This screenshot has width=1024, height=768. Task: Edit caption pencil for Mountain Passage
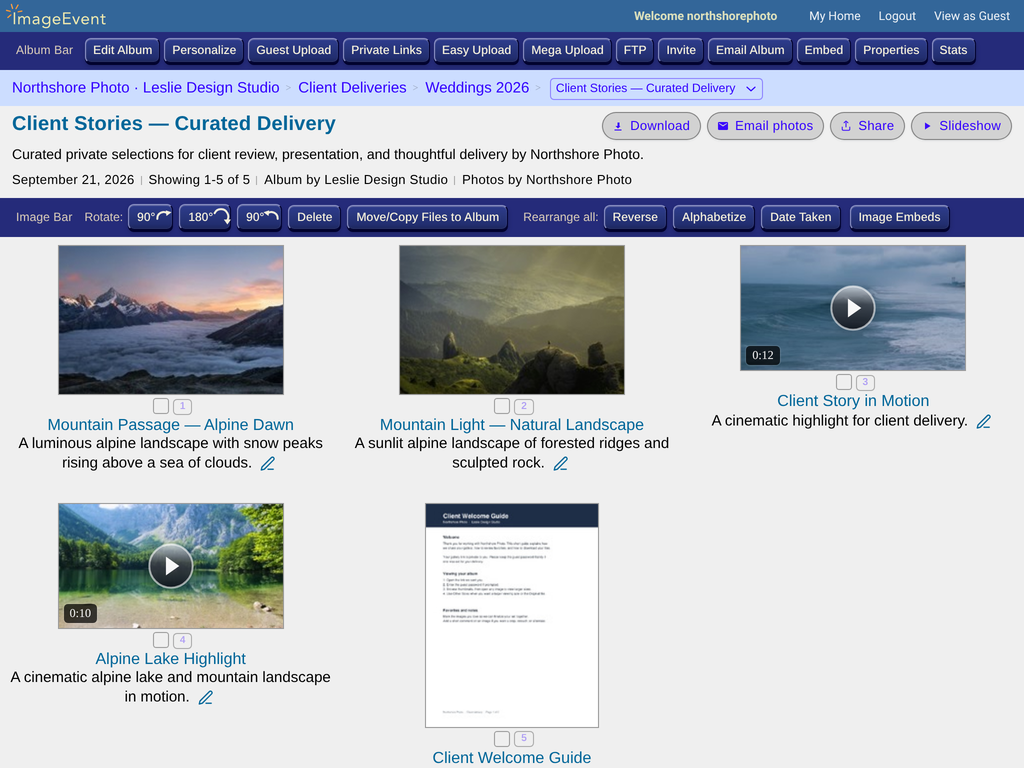(x=268, y=464)
